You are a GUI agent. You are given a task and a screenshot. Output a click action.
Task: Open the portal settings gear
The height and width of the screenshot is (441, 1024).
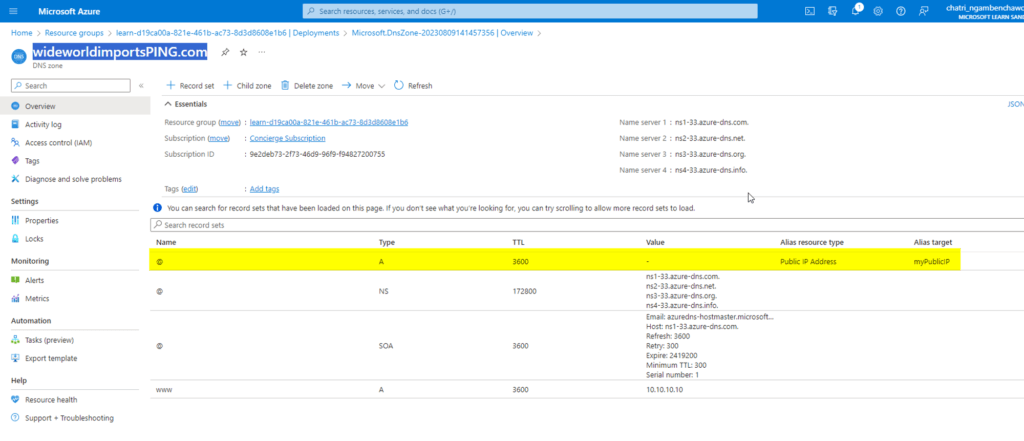tap(878, 11)
